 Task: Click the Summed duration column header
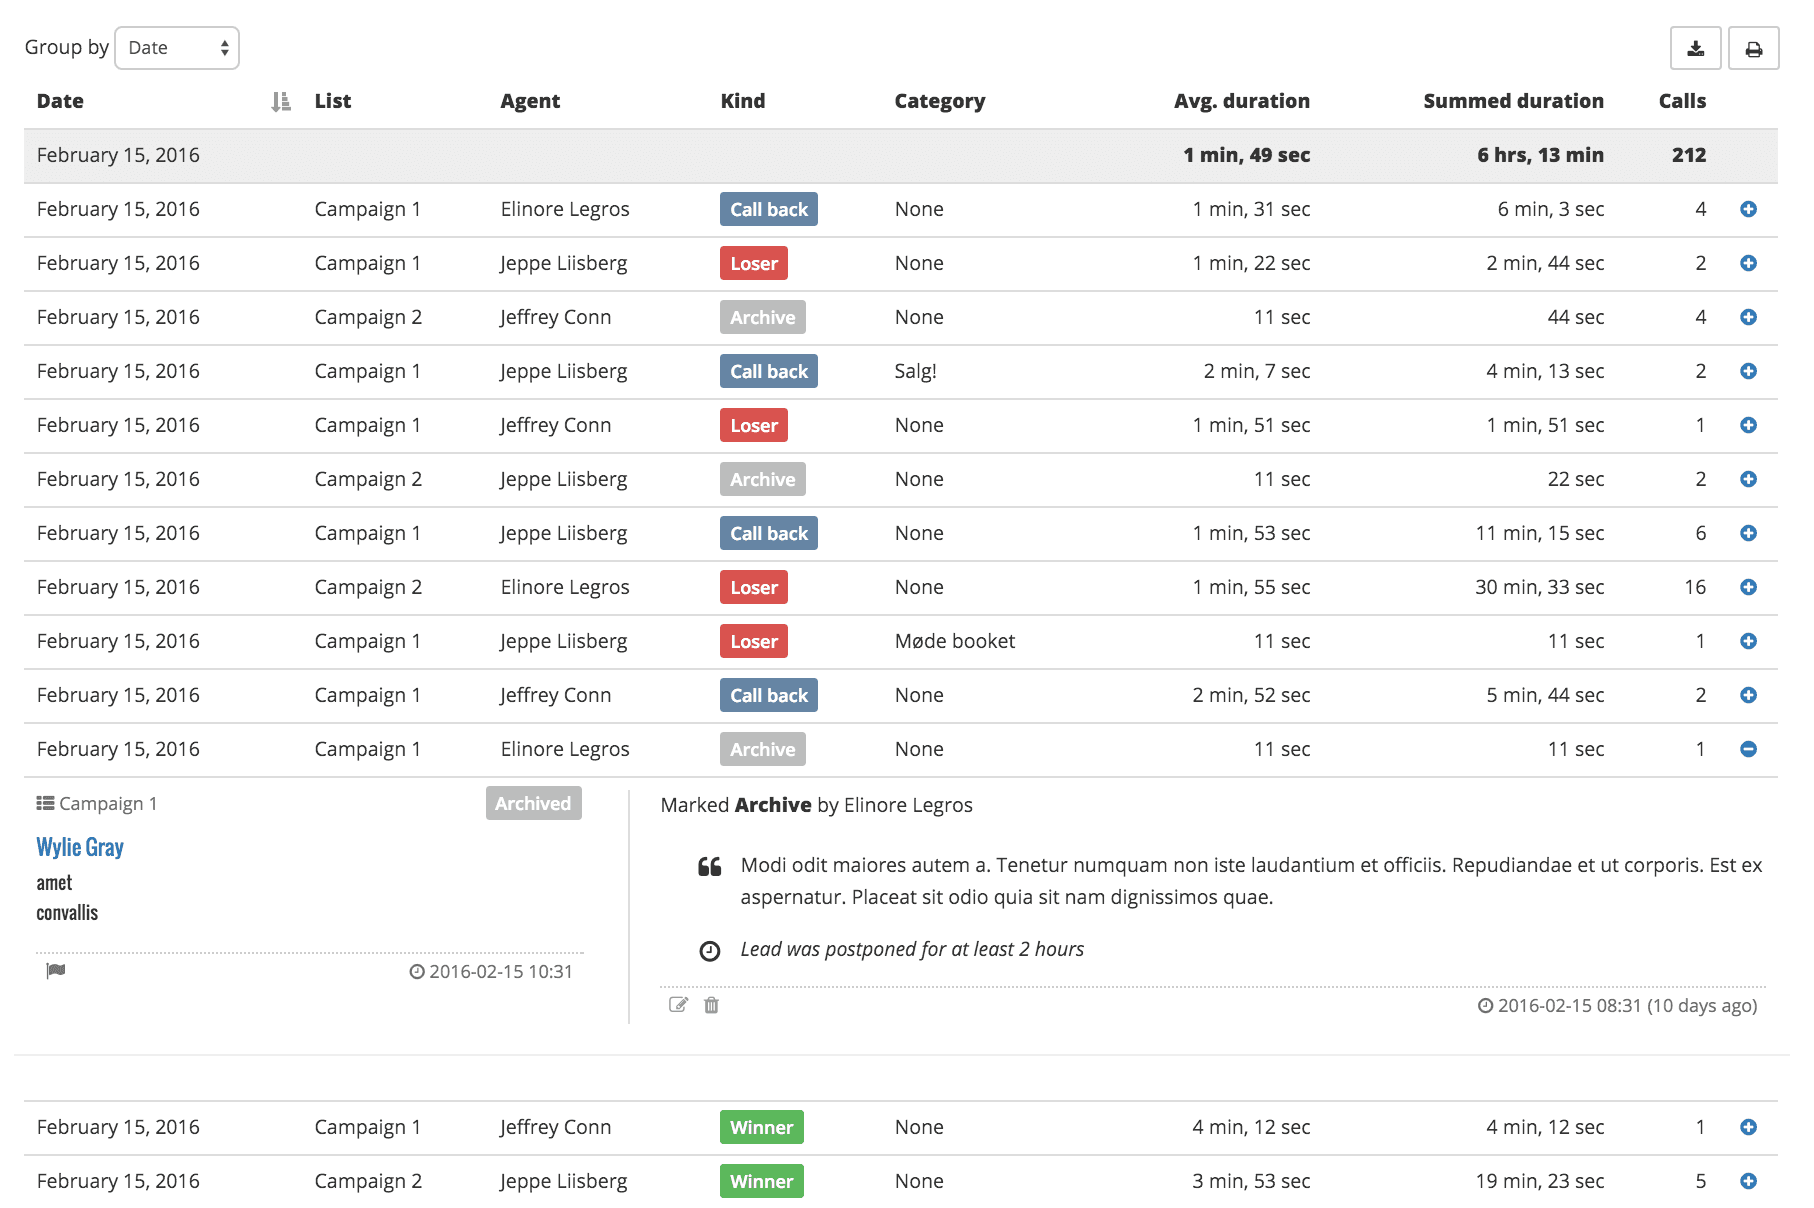(1513, 101)
